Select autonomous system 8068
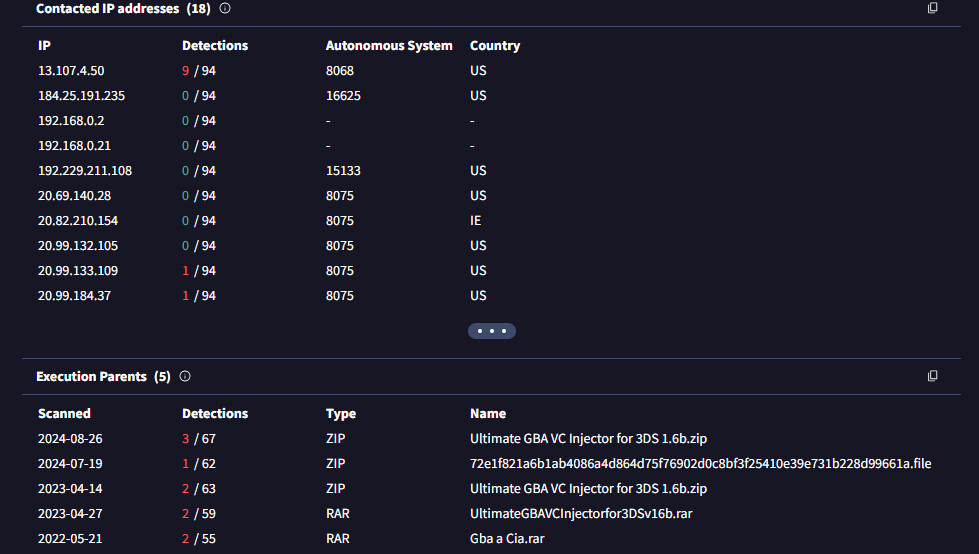This screenshot has width=979, height=554. click(x=340, y=71)
